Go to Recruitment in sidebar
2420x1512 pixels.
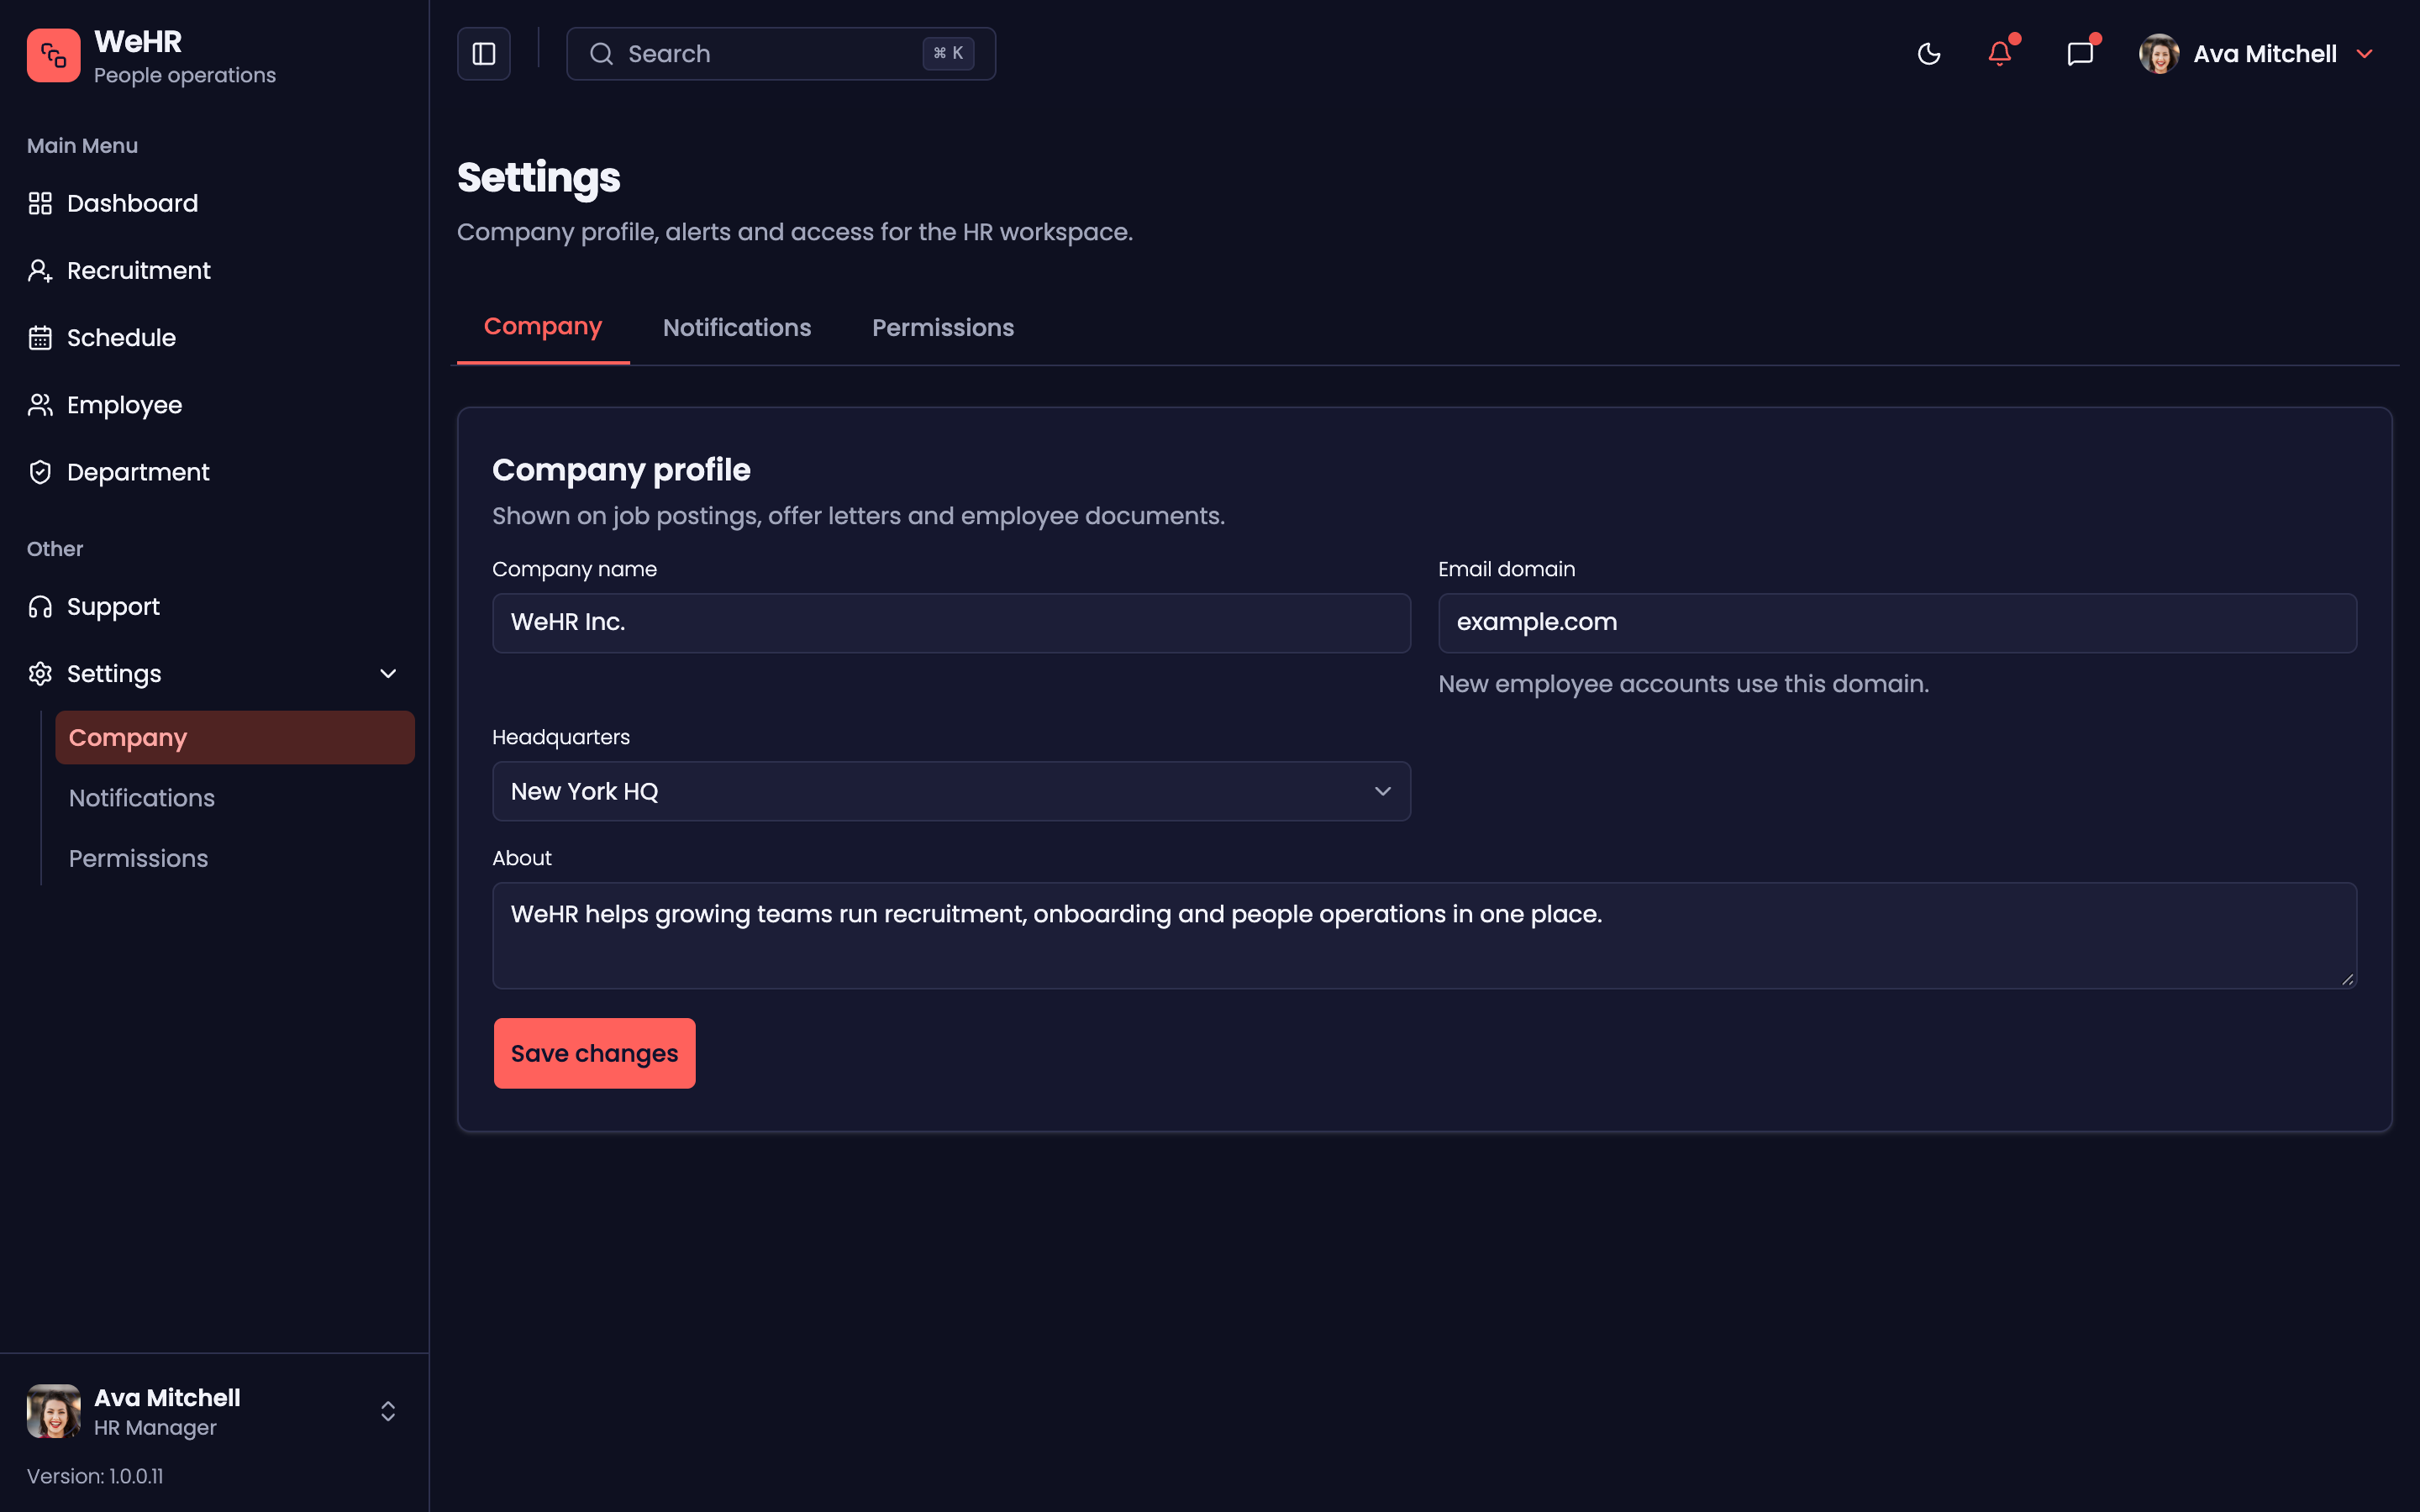pyautogui.click(x=215, y=271)
